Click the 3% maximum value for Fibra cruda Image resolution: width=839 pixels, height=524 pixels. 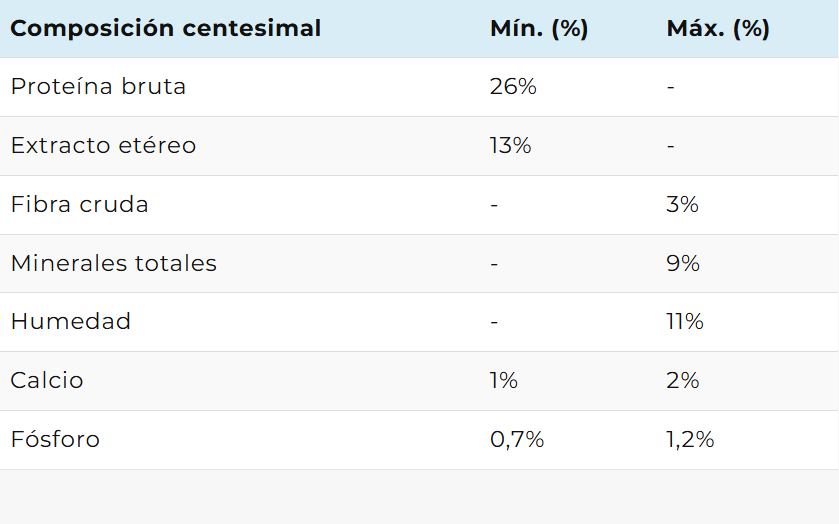(682, 205)
